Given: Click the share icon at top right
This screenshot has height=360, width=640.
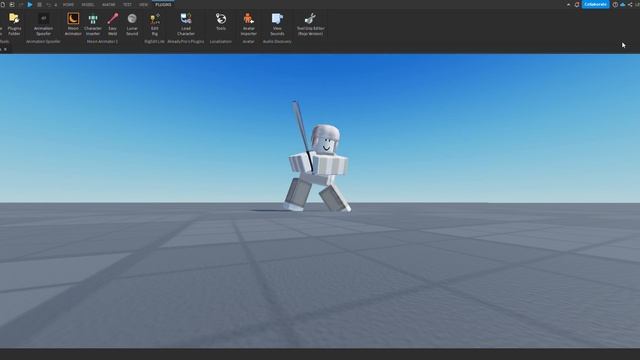Looking at the screenshot, I should [630, 4].
